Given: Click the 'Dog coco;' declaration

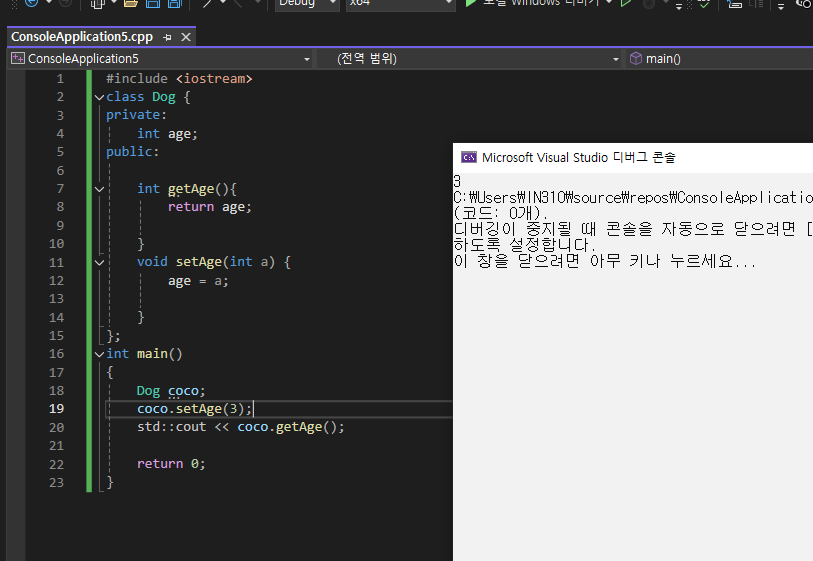Looking at the screenshot, I should pyautogui.click(x=171, y=391).
